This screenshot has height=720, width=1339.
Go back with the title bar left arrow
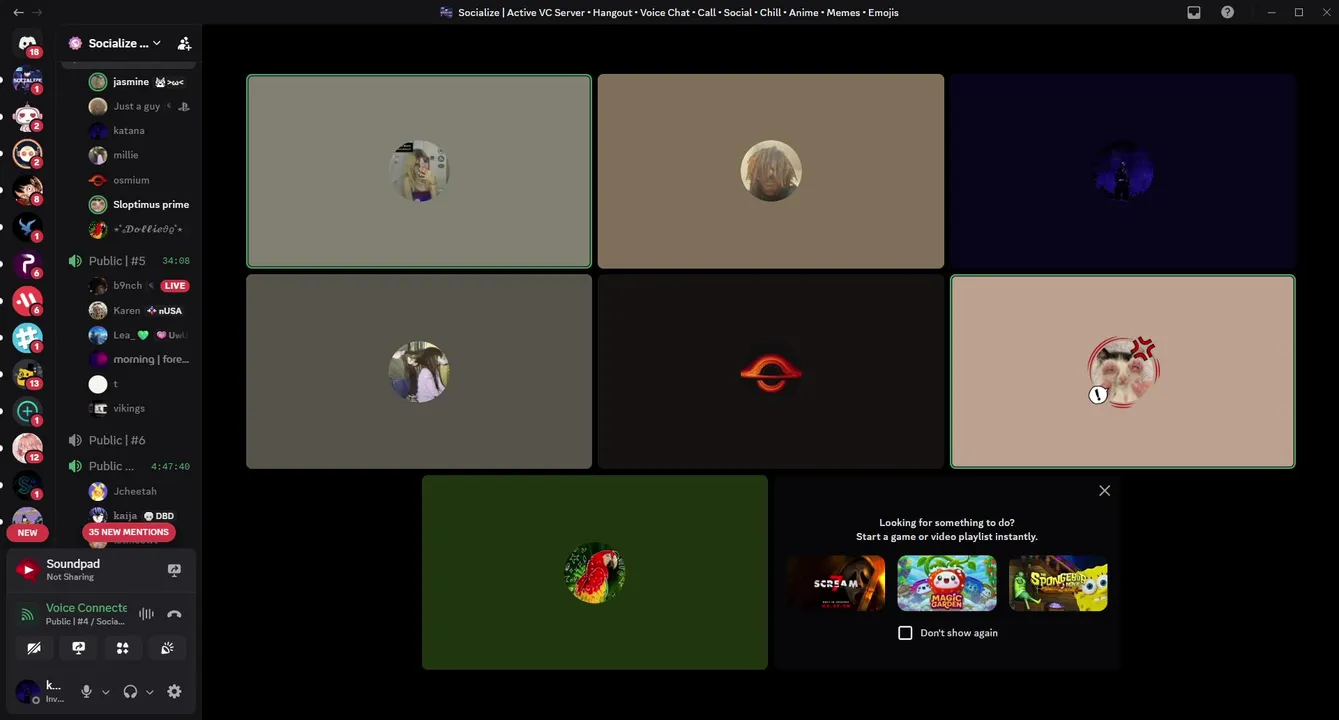coord(18,12)
